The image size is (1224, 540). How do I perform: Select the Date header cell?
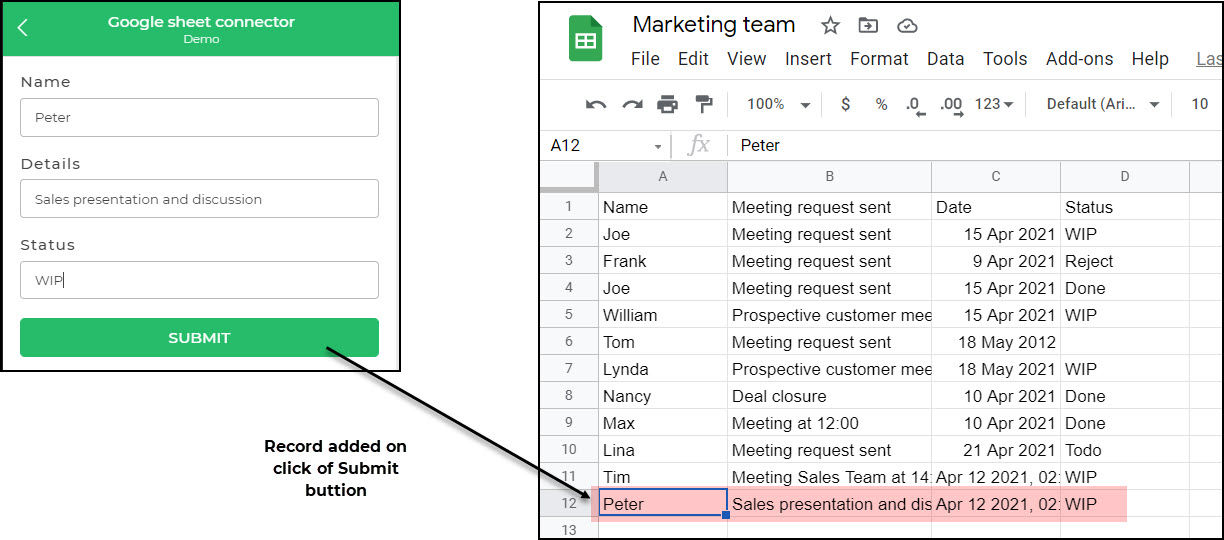[x=996, y=207]
